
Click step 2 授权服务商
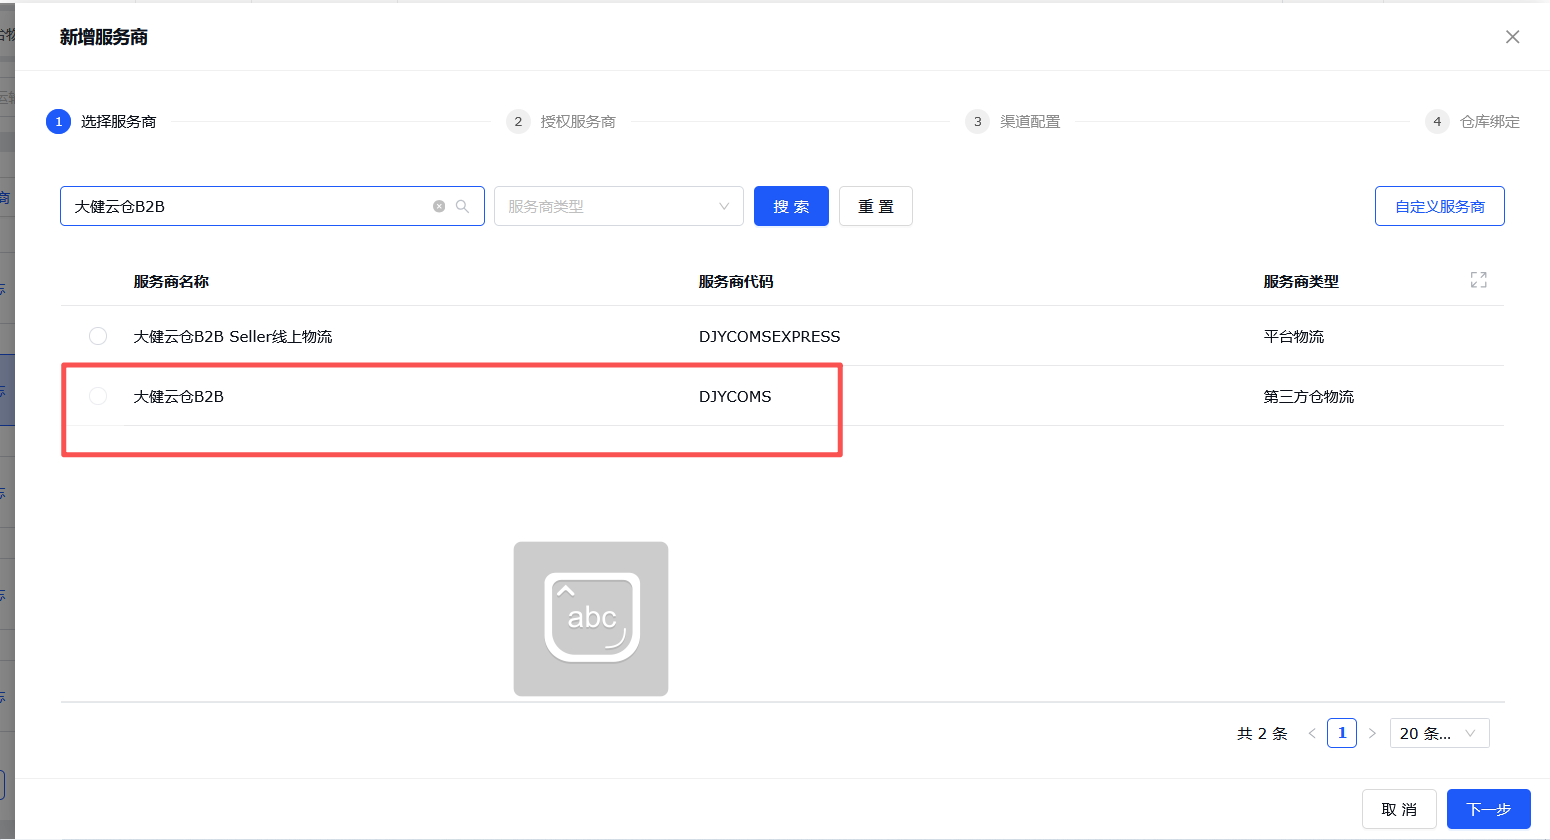click(562, 122)
